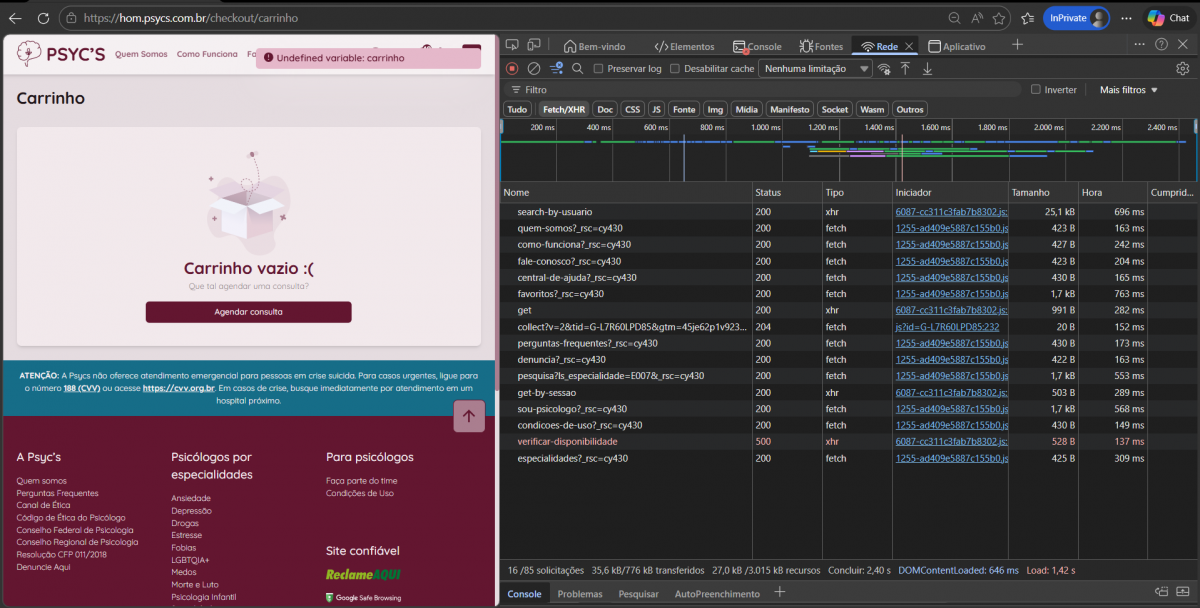Viewport: 1200px width, 608px height.
Task: Open the Nenhuma limitação throttling dropdown
Action: click(814, 69)
